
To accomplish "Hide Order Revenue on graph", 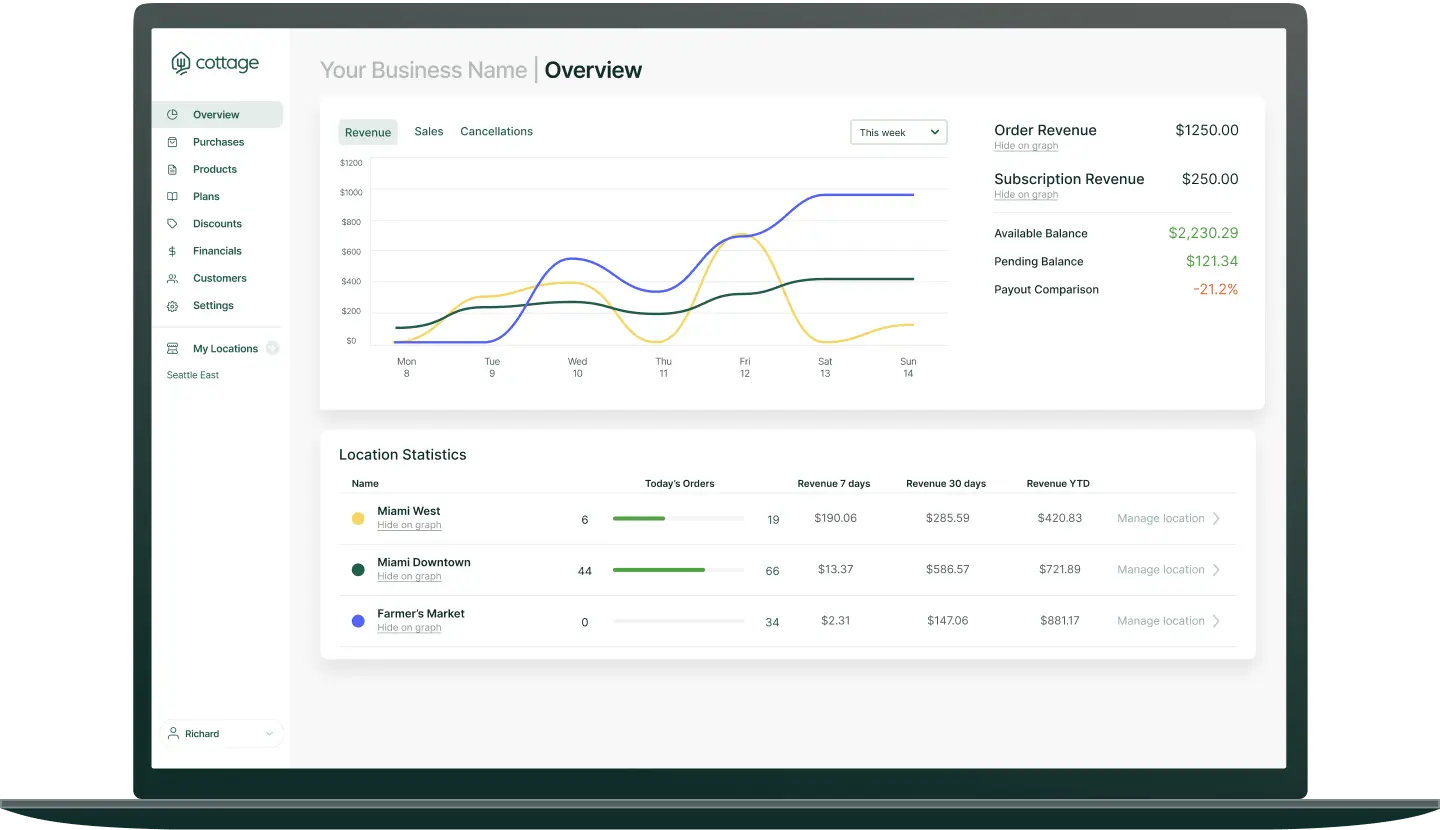I will click(x=1026, y=146).
